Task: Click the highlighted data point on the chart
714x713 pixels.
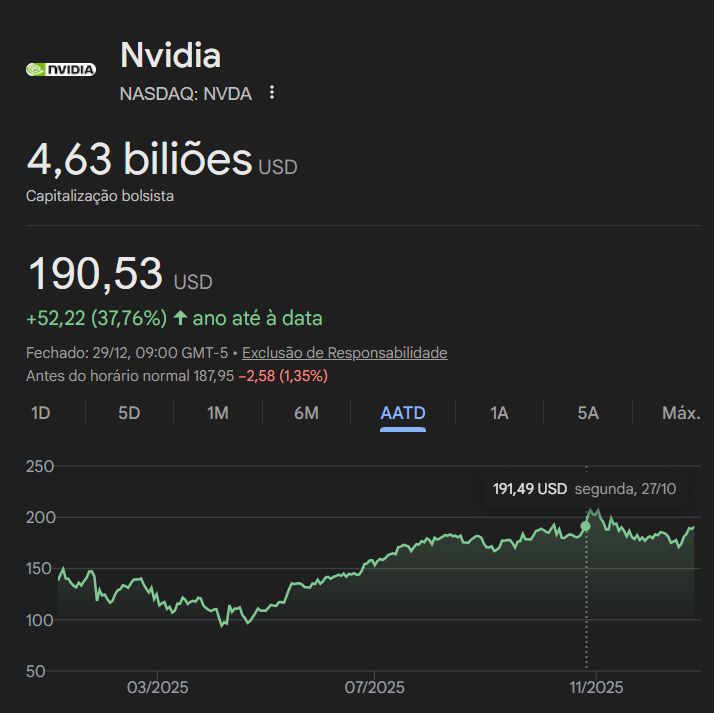Action: [x=585, y=526]
